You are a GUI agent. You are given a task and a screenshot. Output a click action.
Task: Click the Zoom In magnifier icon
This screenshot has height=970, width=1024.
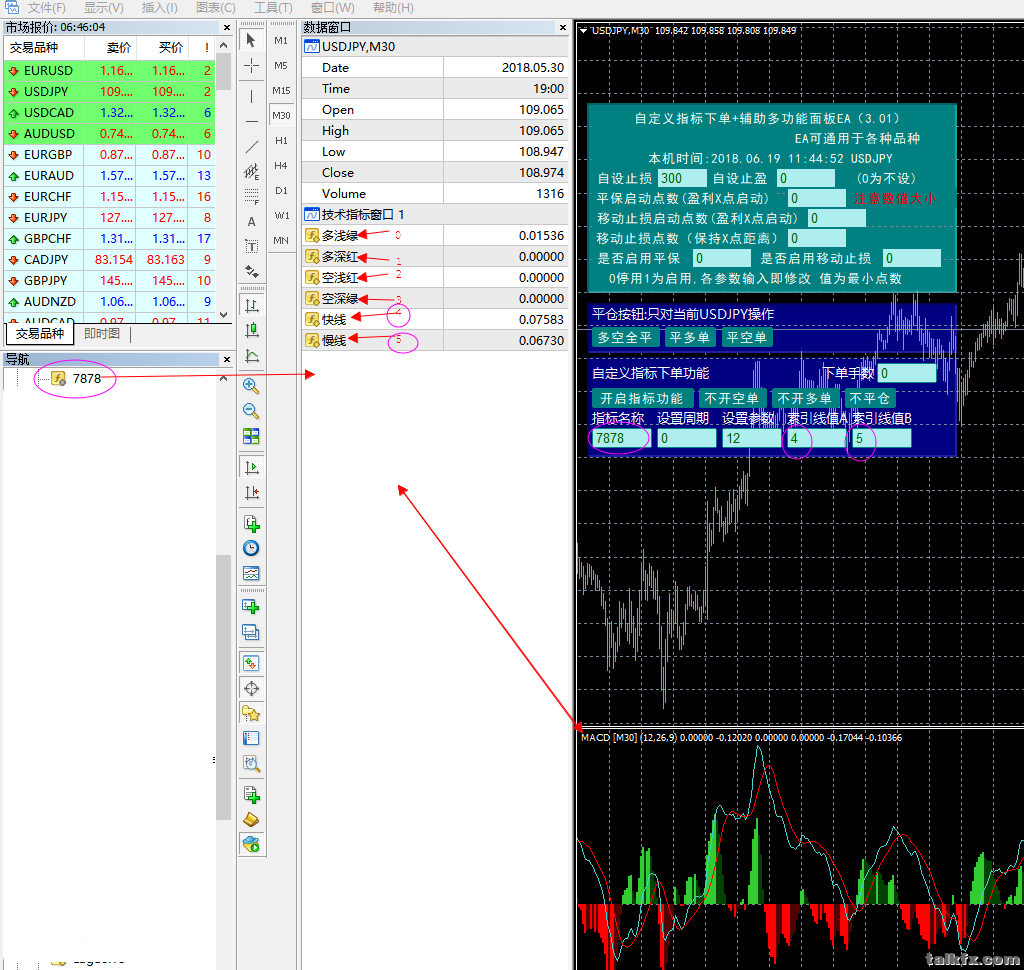[251, 385]
